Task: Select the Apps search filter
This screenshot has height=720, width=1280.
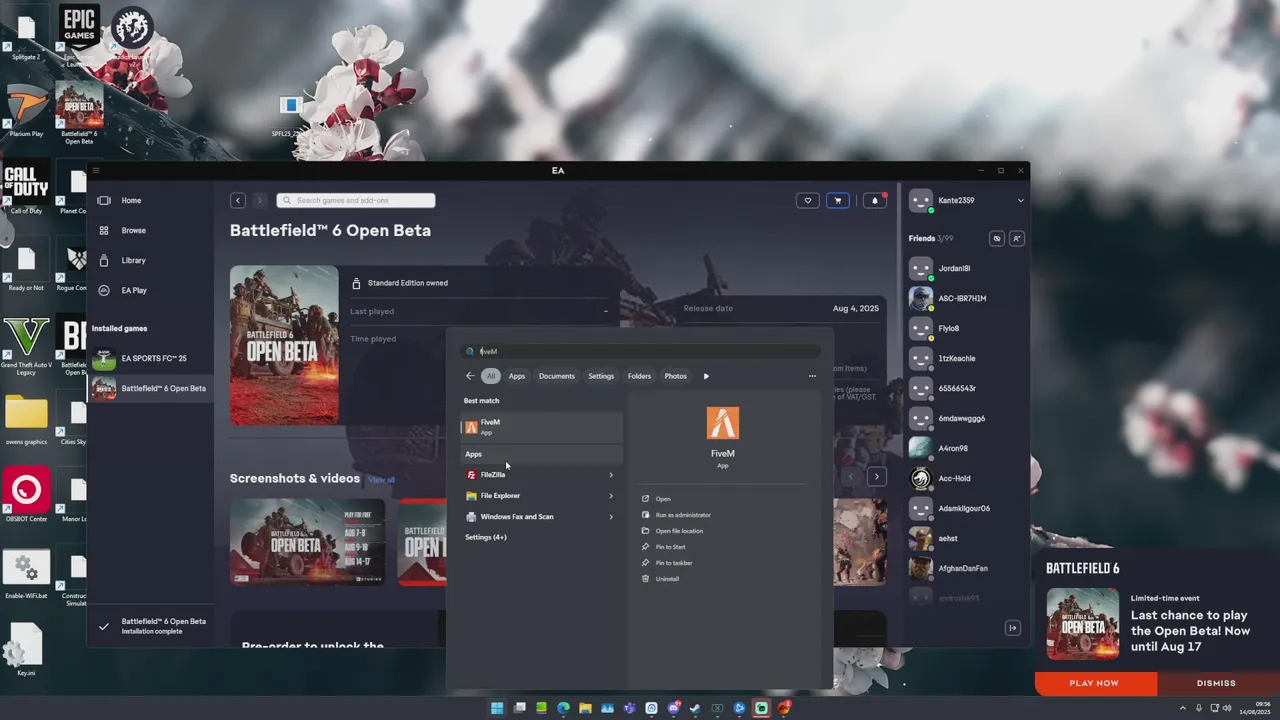Action: (517, 376)
